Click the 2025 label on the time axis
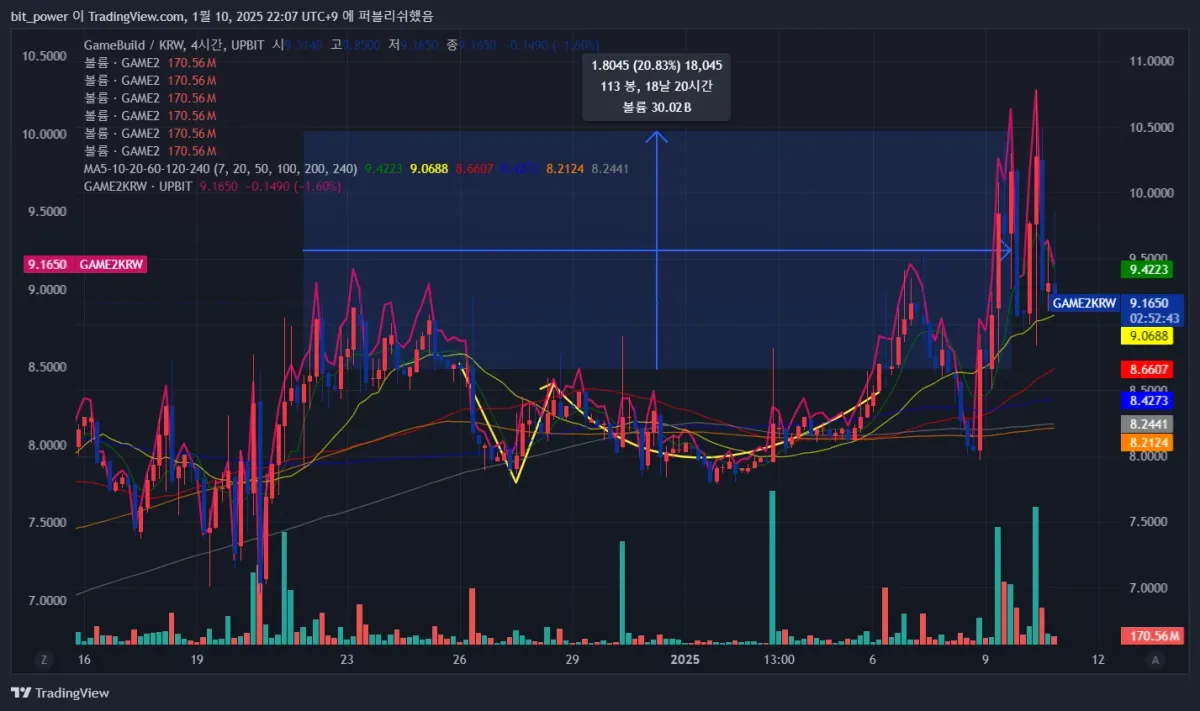 (x=685, y=660)
